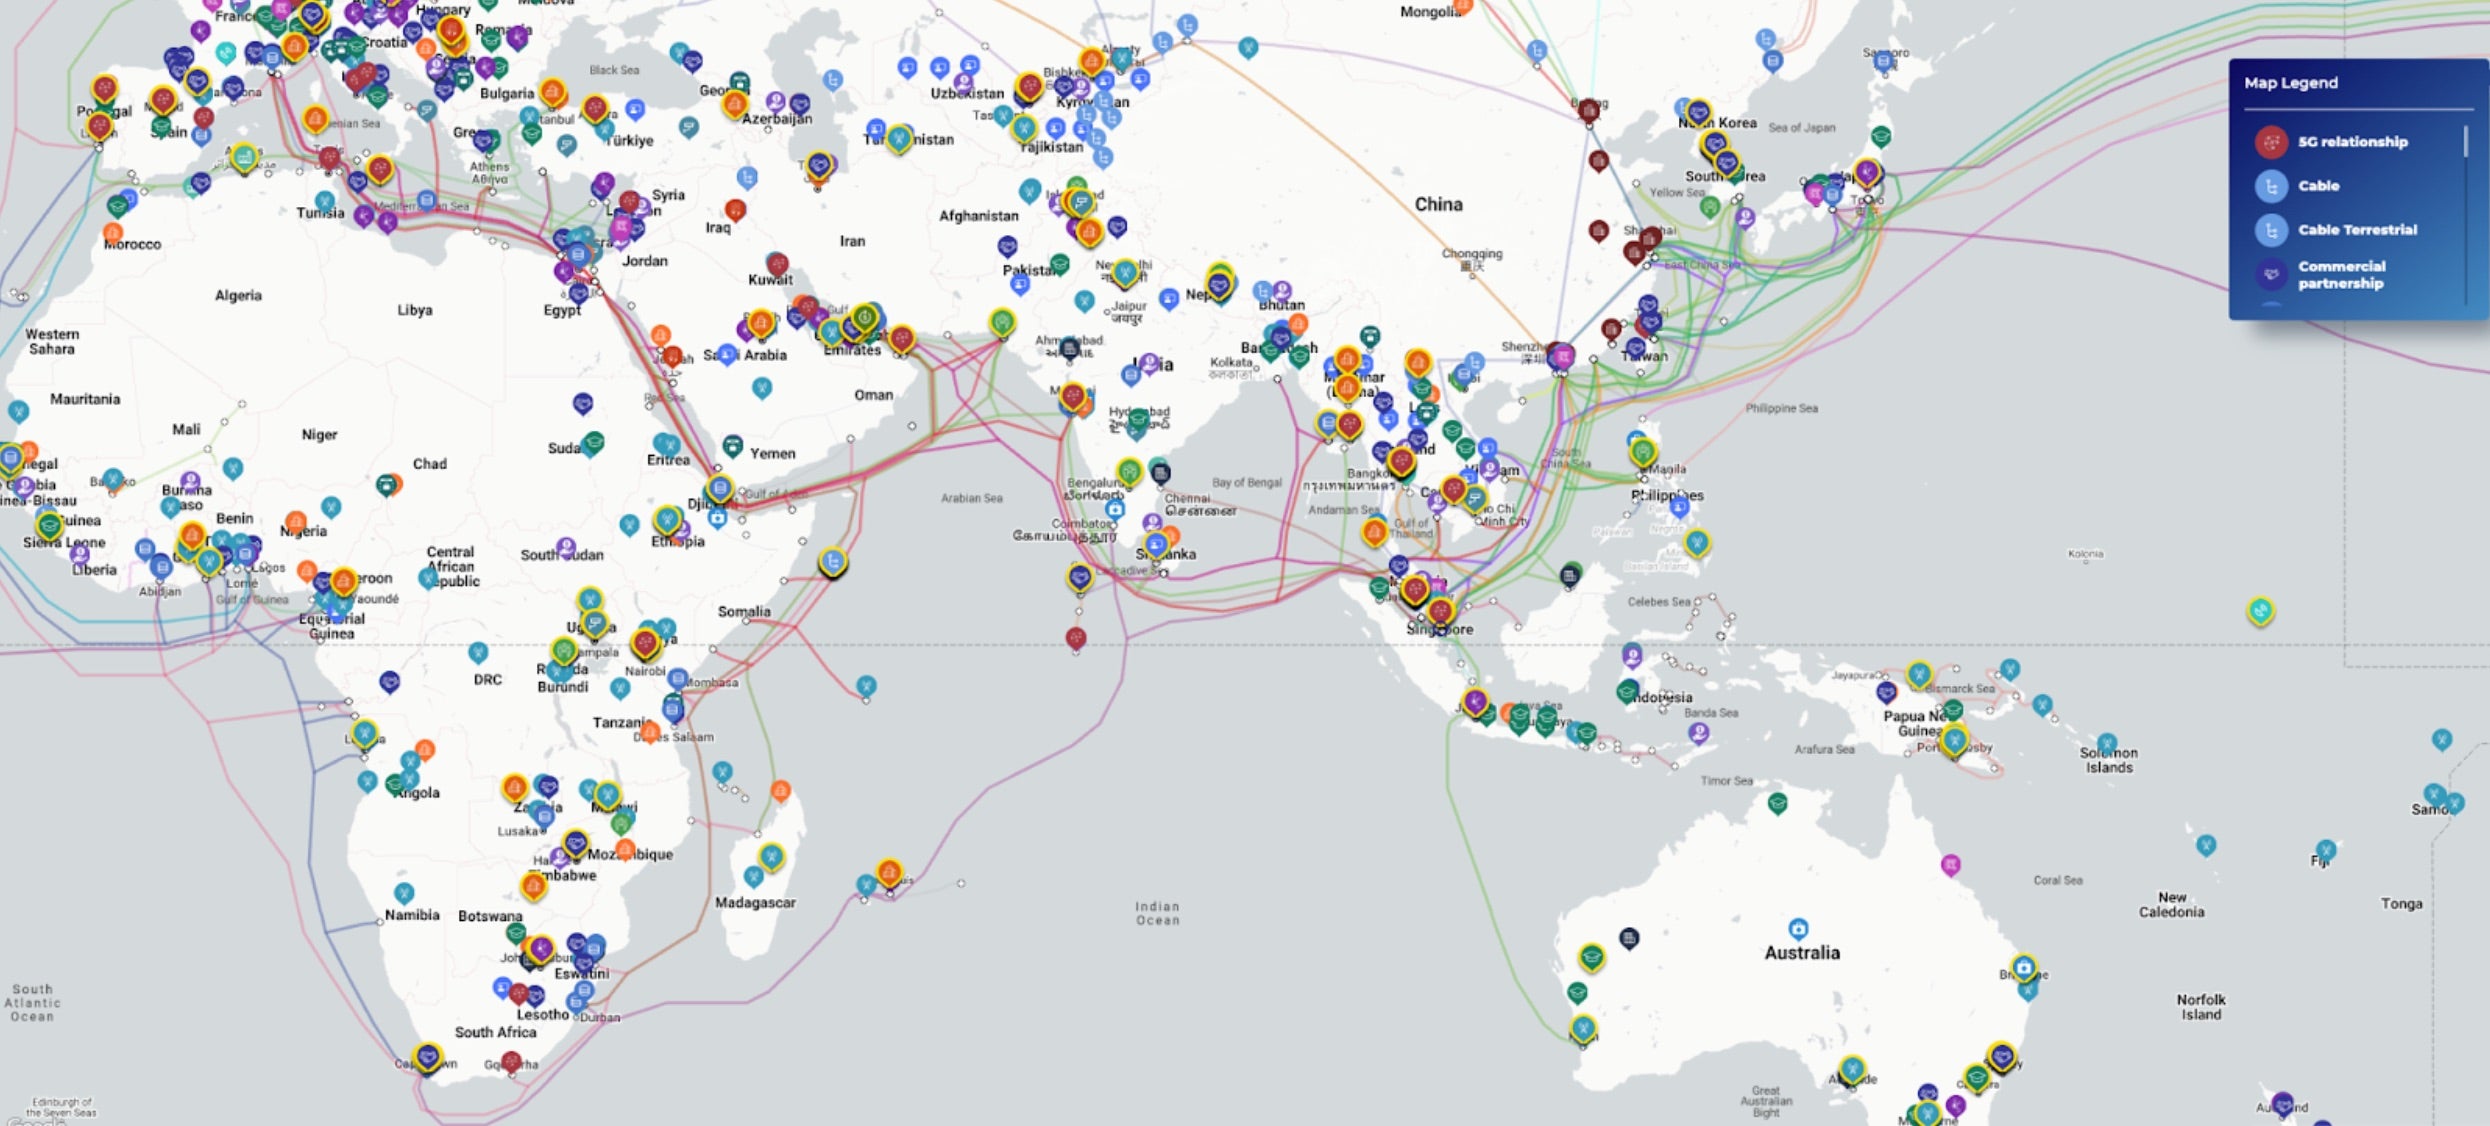This screenshot has width=2490, height=1126.
Task: Open the navy building marker in Western Australia
Action: pyautogui.click(x=1629, y=938)
